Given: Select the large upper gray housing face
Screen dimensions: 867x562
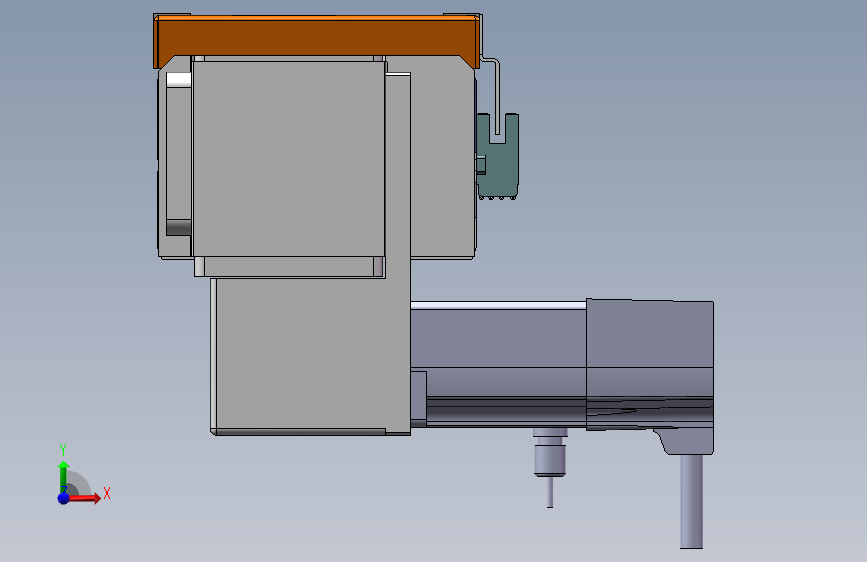Looking at the screenshot, I should pos(288,159).
